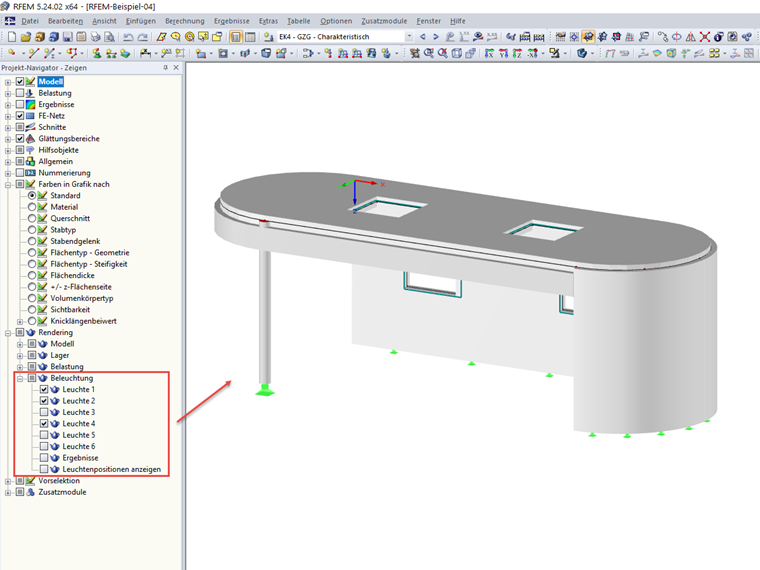
Task: Click the Save diskette icon
Action: [x=67, y=37]
